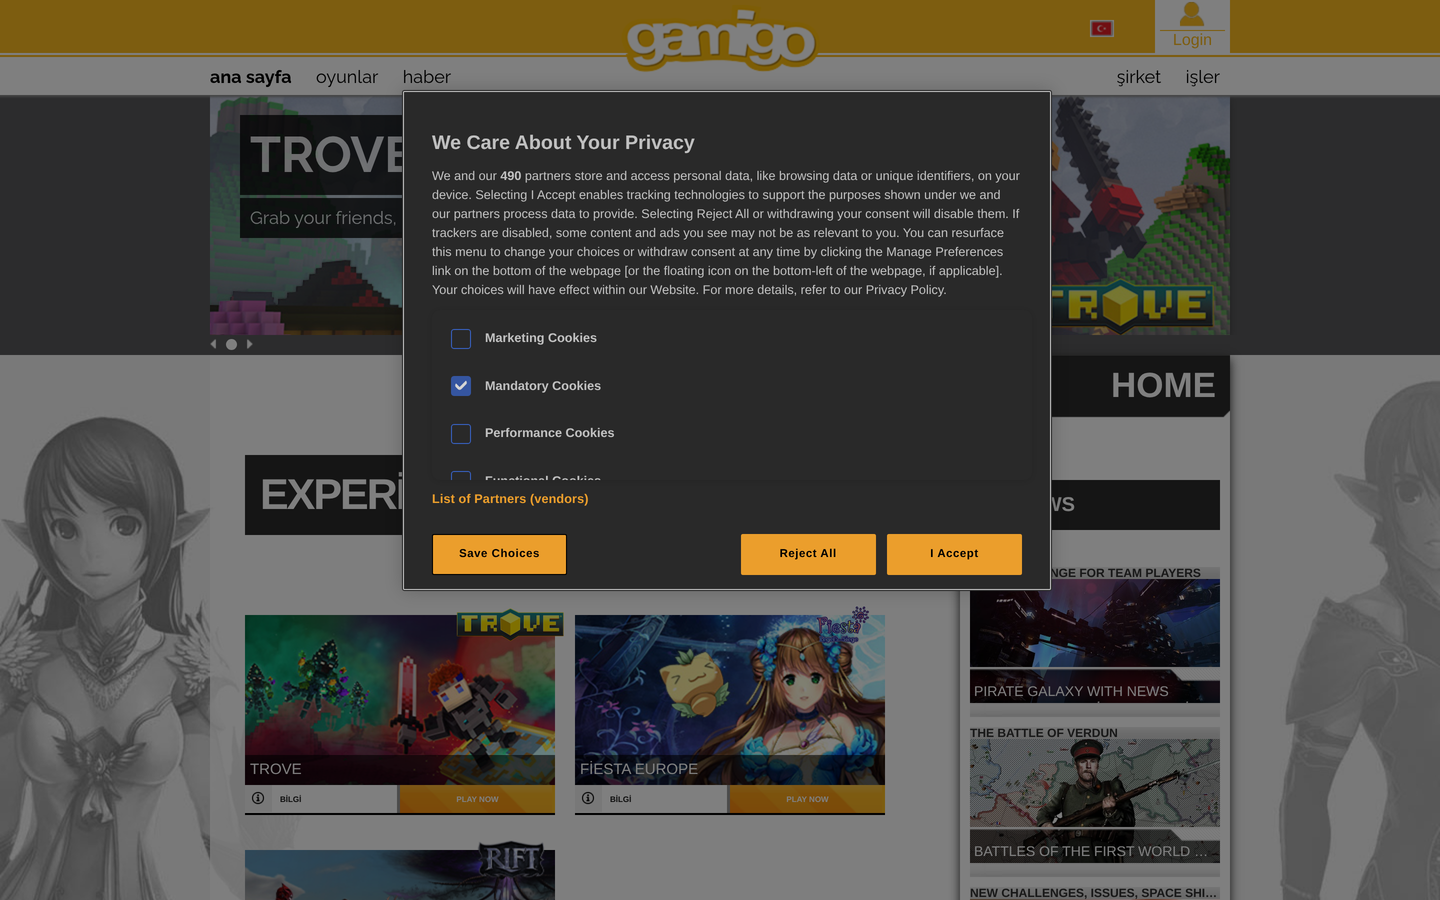Select the Turkish flag language icon

1102,28
